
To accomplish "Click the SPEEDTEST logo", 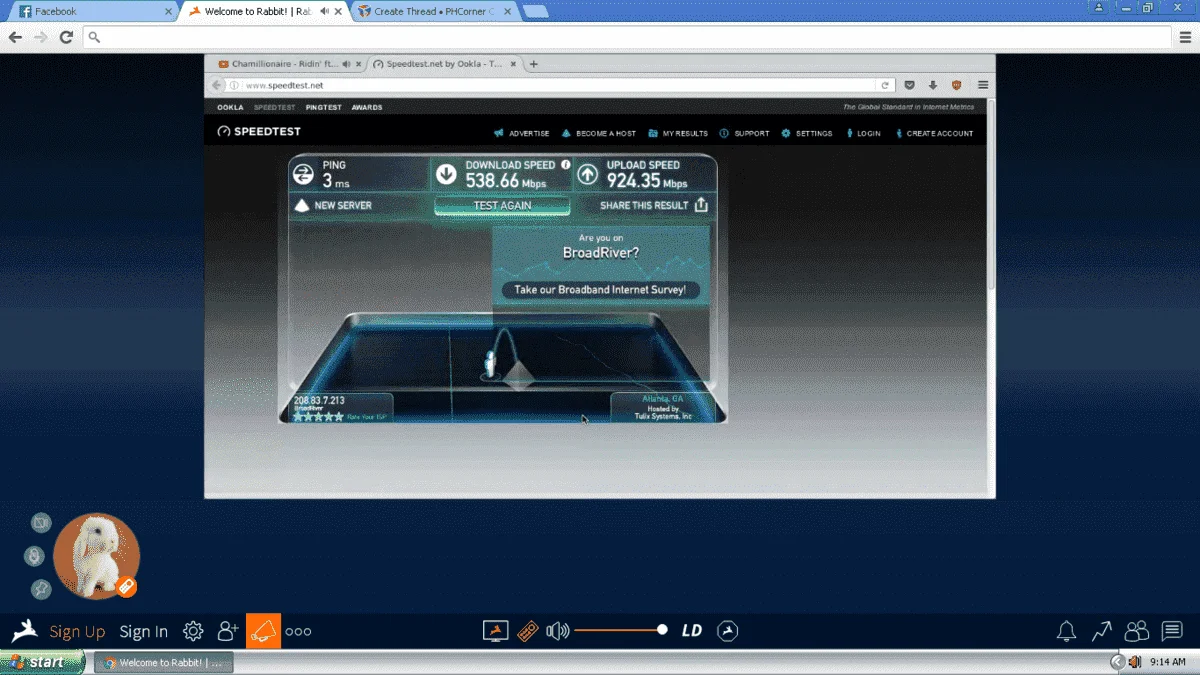I will 259,132.
